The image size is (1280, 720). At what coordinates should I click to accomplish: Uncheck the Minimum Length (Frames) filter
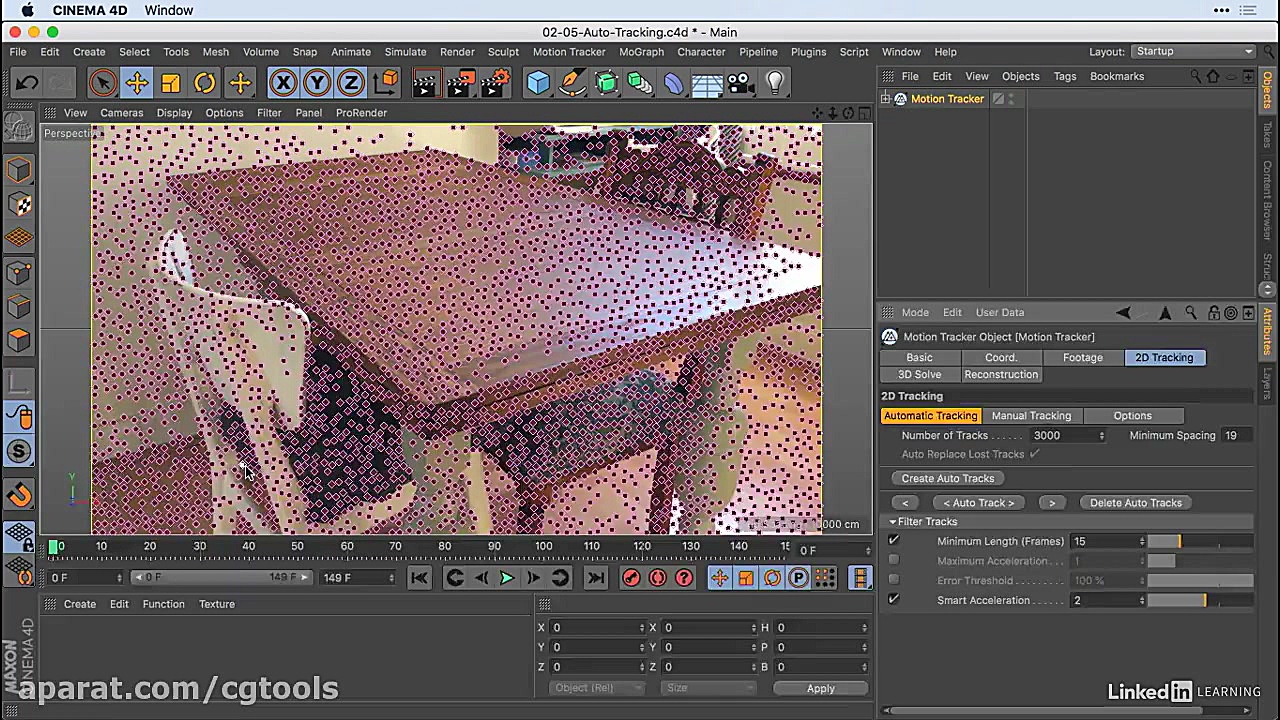pos(894,541)
